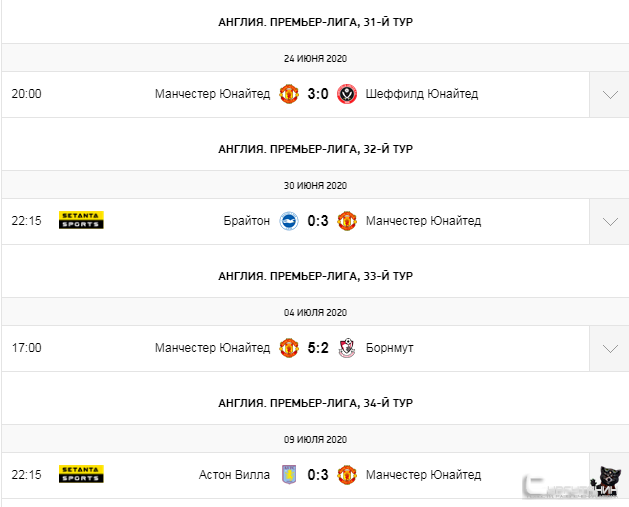Click Manchester United crest in Aston Villa match
Screen dimensions: 629x507
click(347, 475)
